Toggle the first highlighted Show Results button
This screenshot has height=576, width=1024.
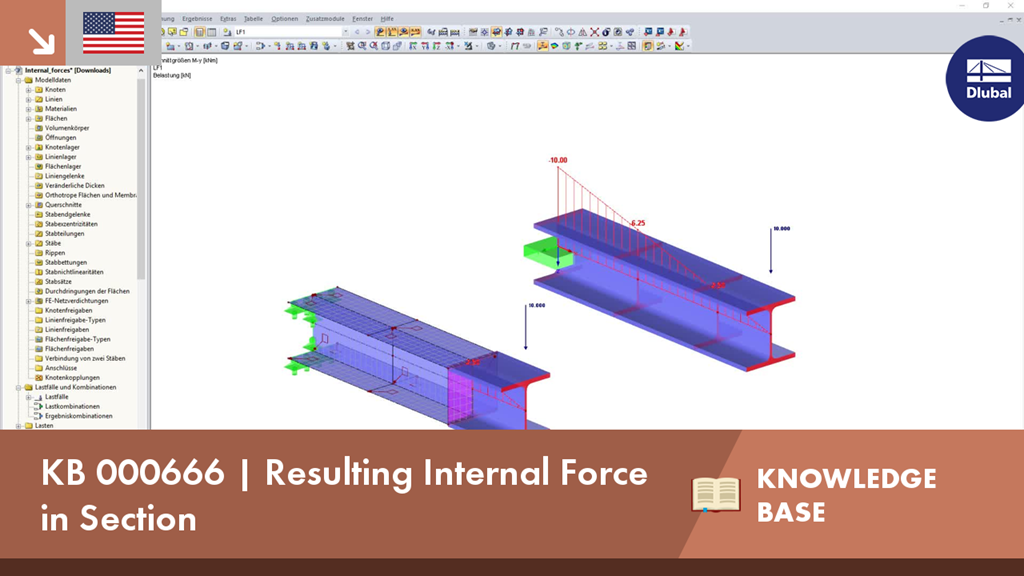point(379,31)
